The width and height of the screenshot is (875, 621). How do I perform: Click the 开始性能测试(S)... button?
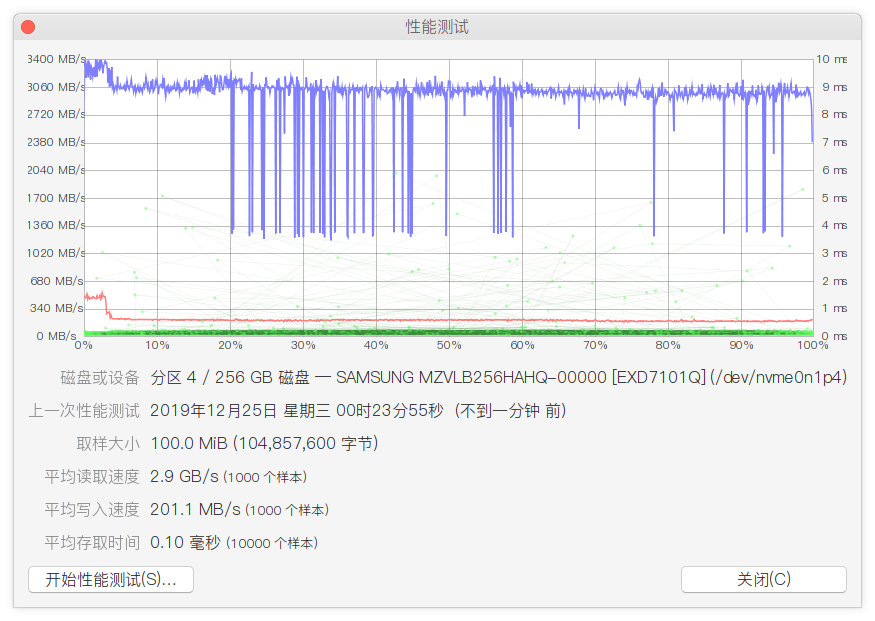tap(111, 579)
